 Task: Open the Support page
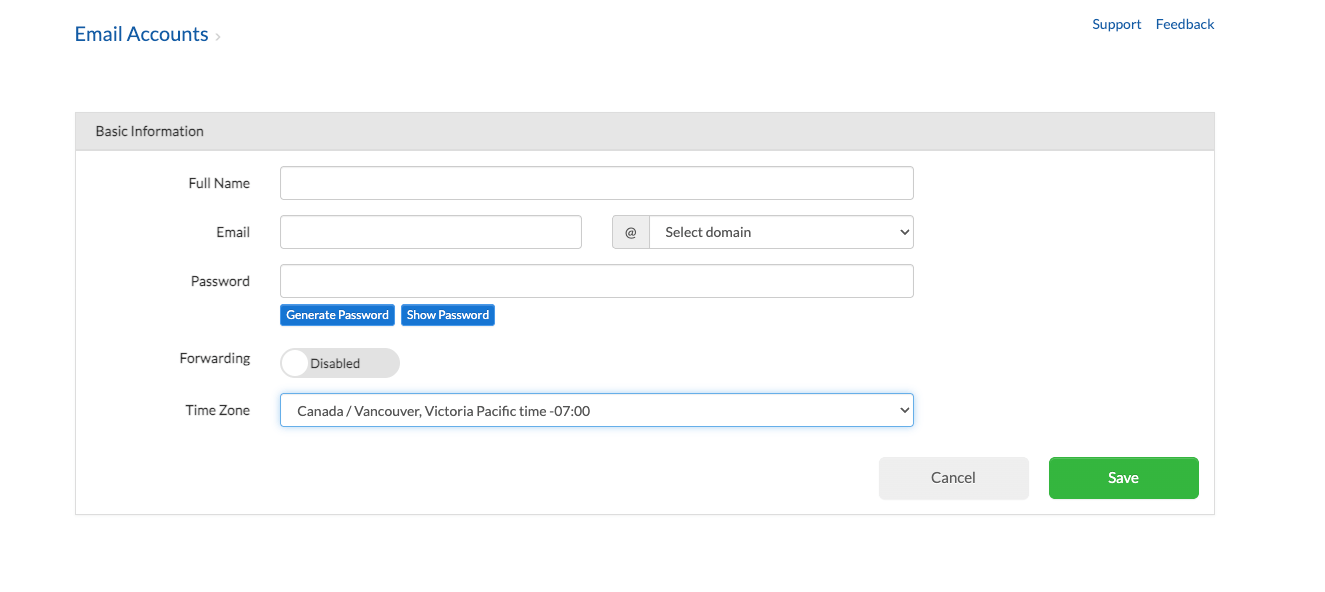tap(1116, 24)
